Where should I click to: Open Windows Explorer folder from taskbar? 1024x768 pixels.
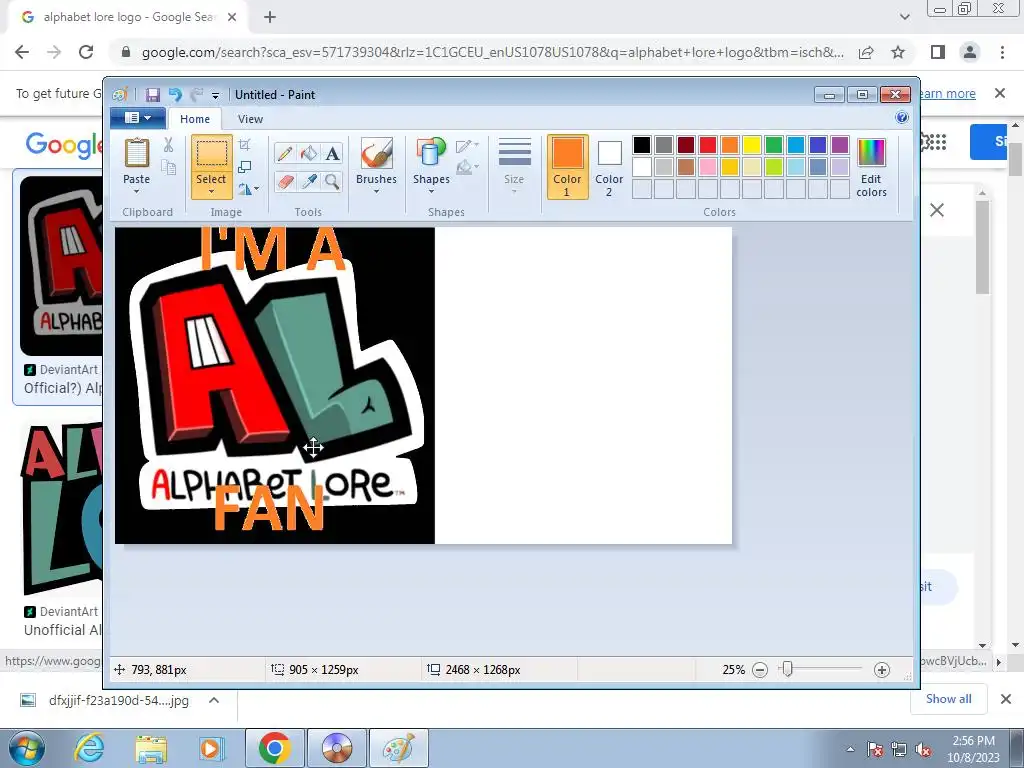pos(151,748)
